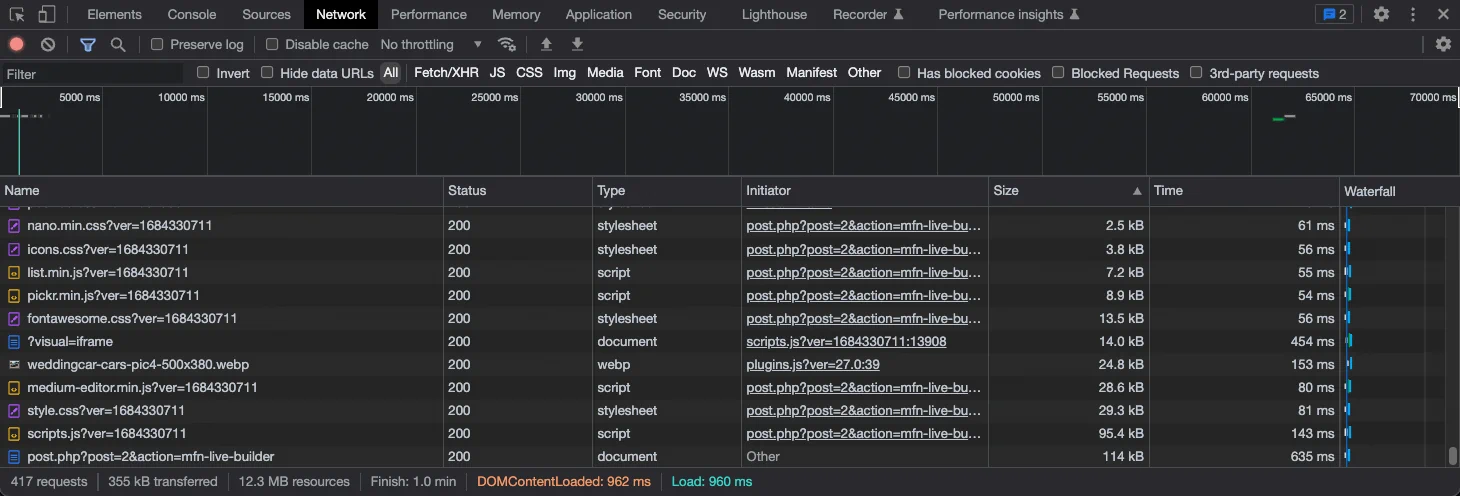Open scripts.js initiator link for ?visual=iframe

tap(846, 342)
